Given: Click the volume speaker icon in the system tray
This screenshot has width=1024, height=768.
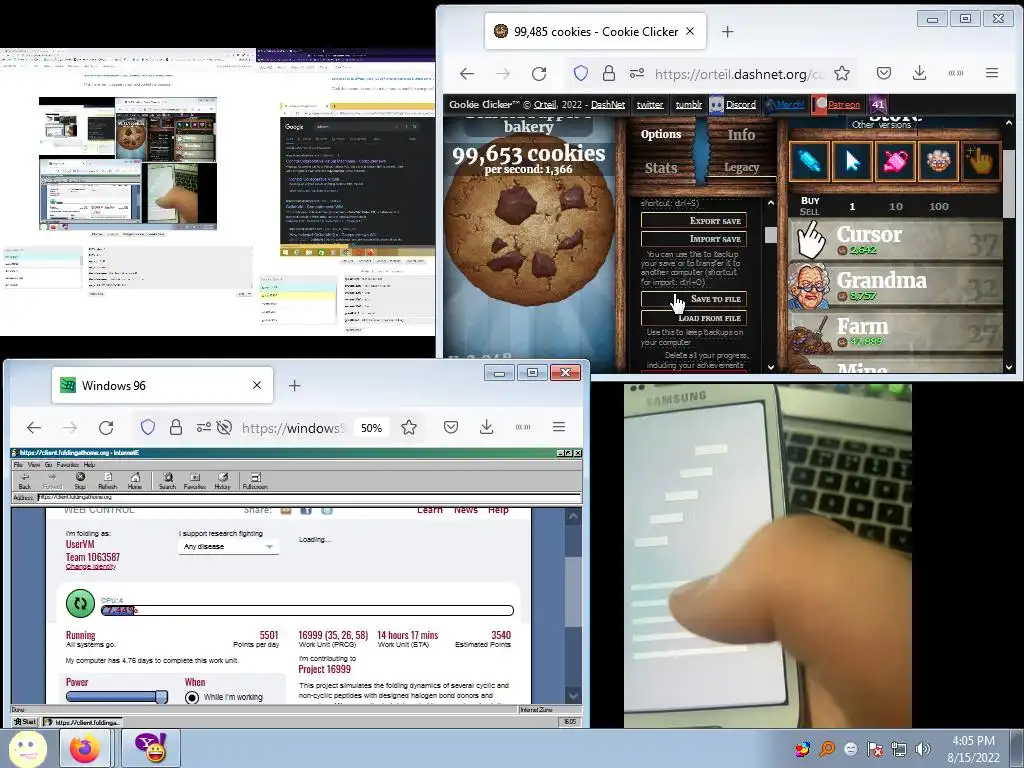Looking at the screenshot, I should pos(923,749).
